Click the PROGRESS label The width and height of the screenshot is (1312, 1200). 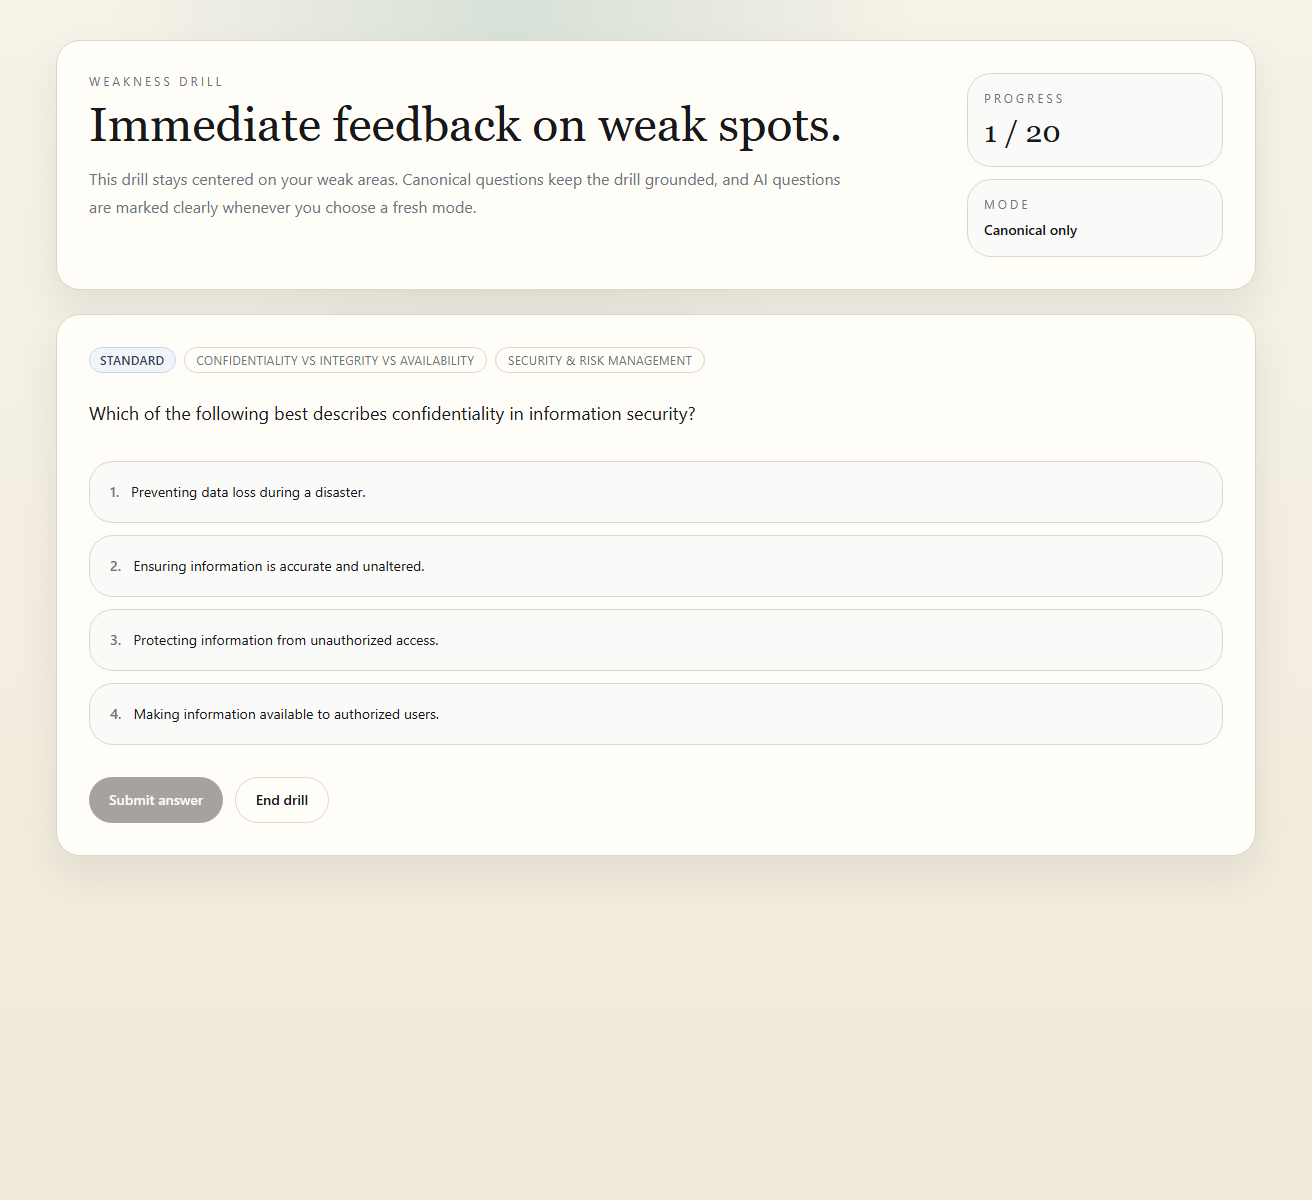(x=1023, y=98)
